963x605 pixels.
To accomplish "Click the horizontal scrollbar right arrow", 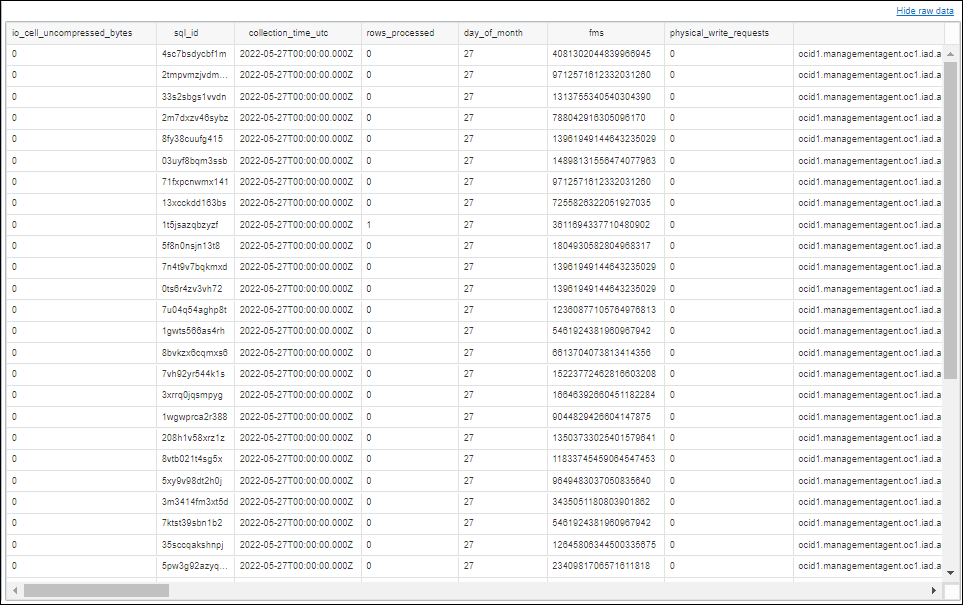I will (932, 590).
